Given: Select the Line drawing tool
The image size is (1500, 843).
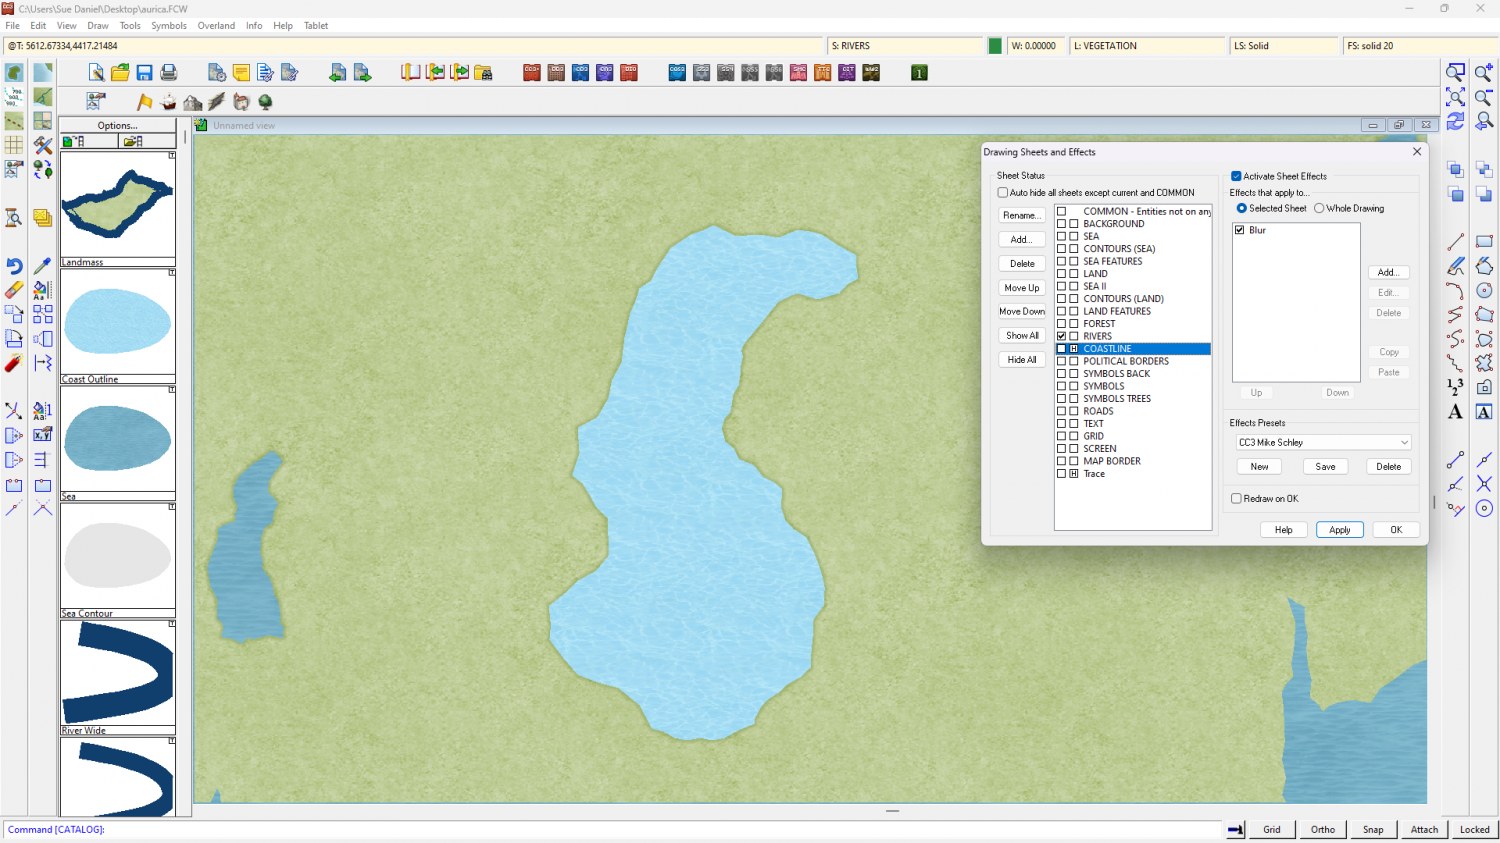Looking at the screenshot, I should (1455, 242).
